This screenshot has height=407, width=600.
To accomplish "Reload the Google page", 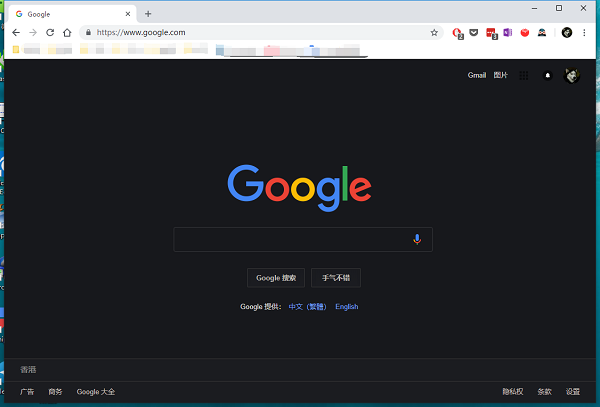I will [50, 33].
